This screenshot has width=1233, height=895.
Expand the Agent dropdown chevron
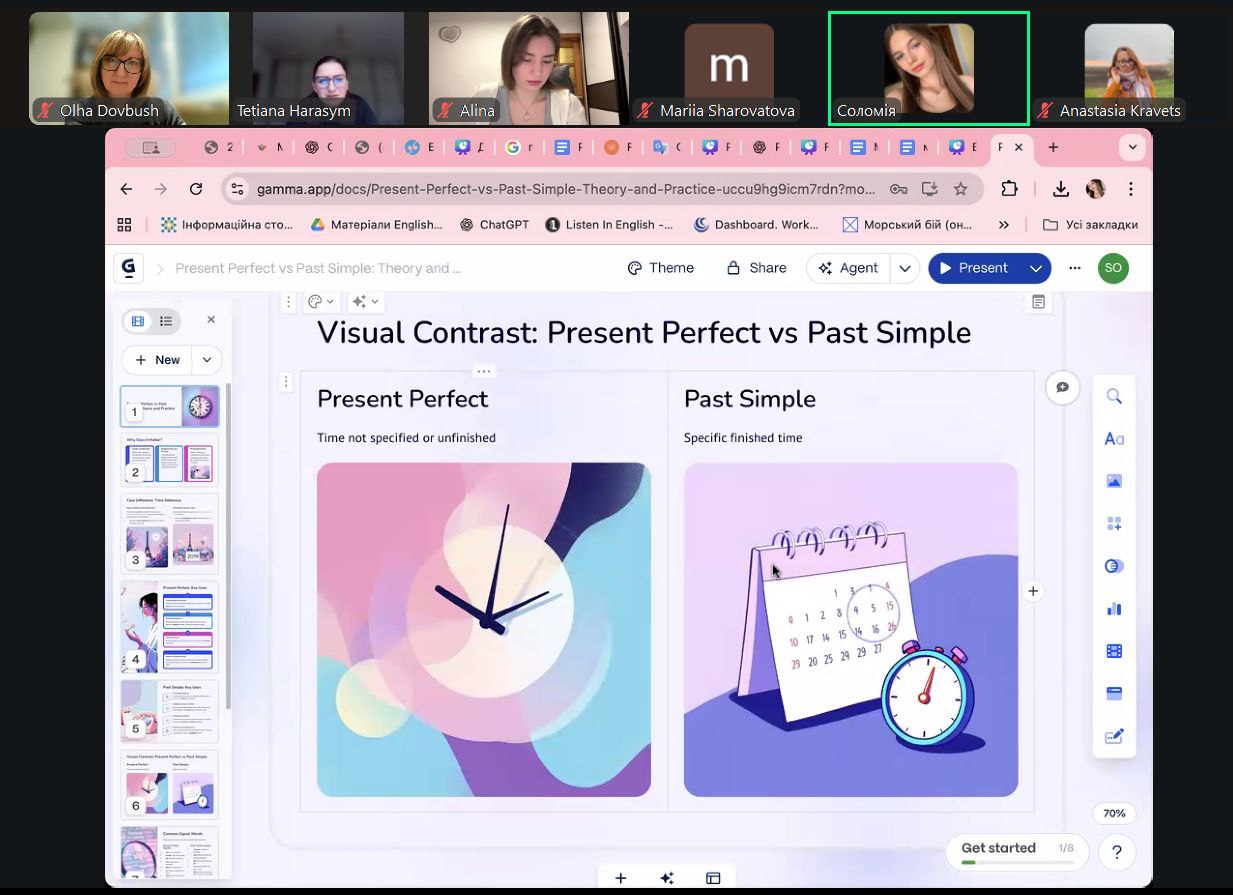904,268
